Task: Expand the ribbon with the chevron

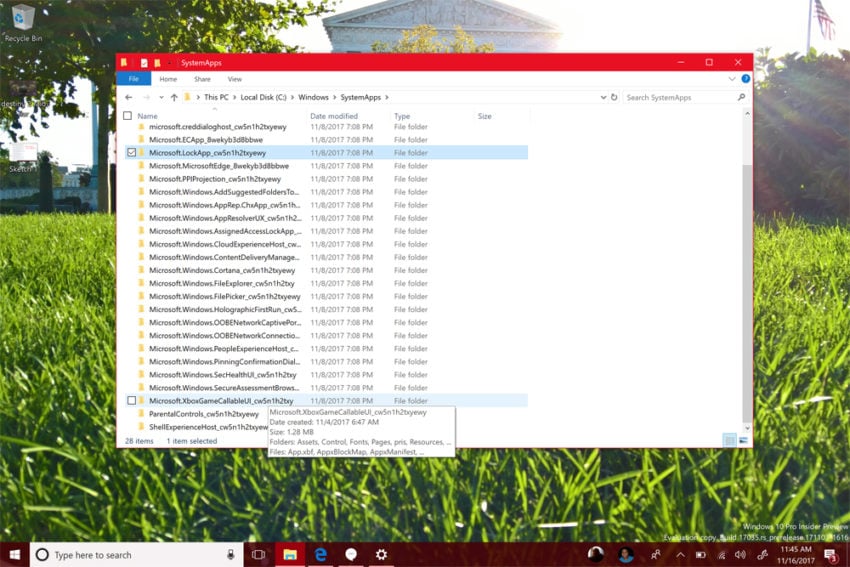Action: click(x=732, y=79)
